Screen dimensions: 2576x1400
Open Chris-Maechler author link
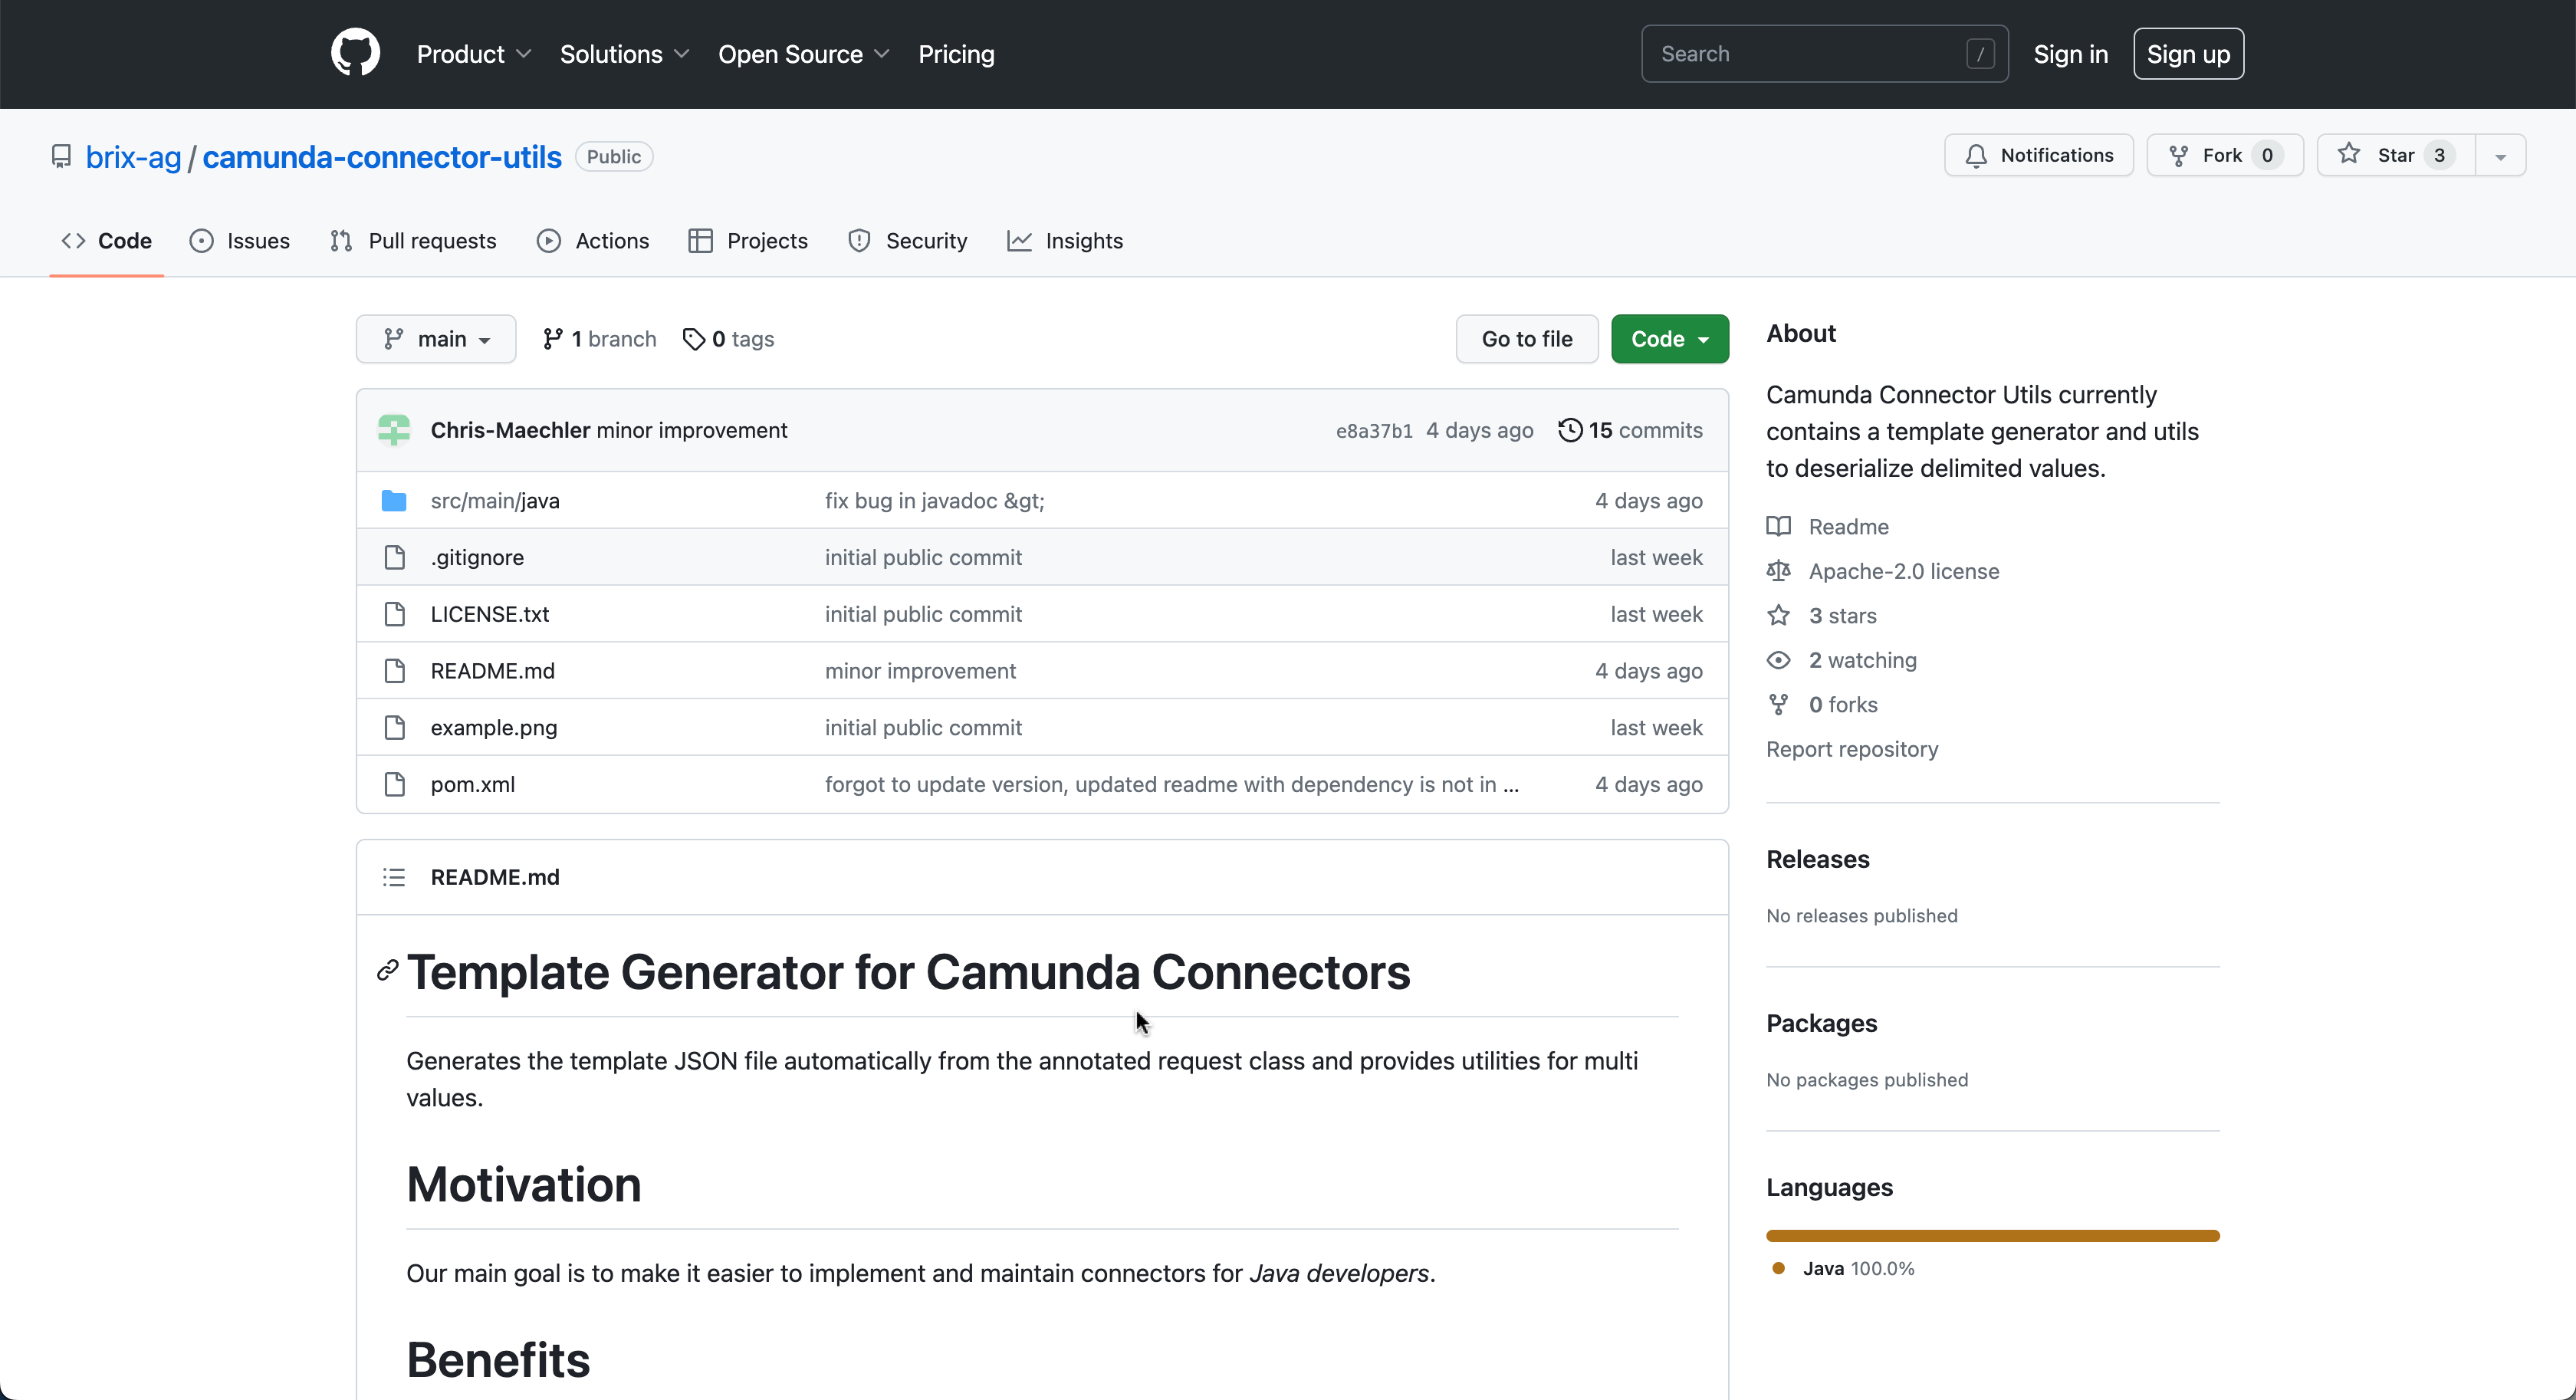(x=510, y=430)
